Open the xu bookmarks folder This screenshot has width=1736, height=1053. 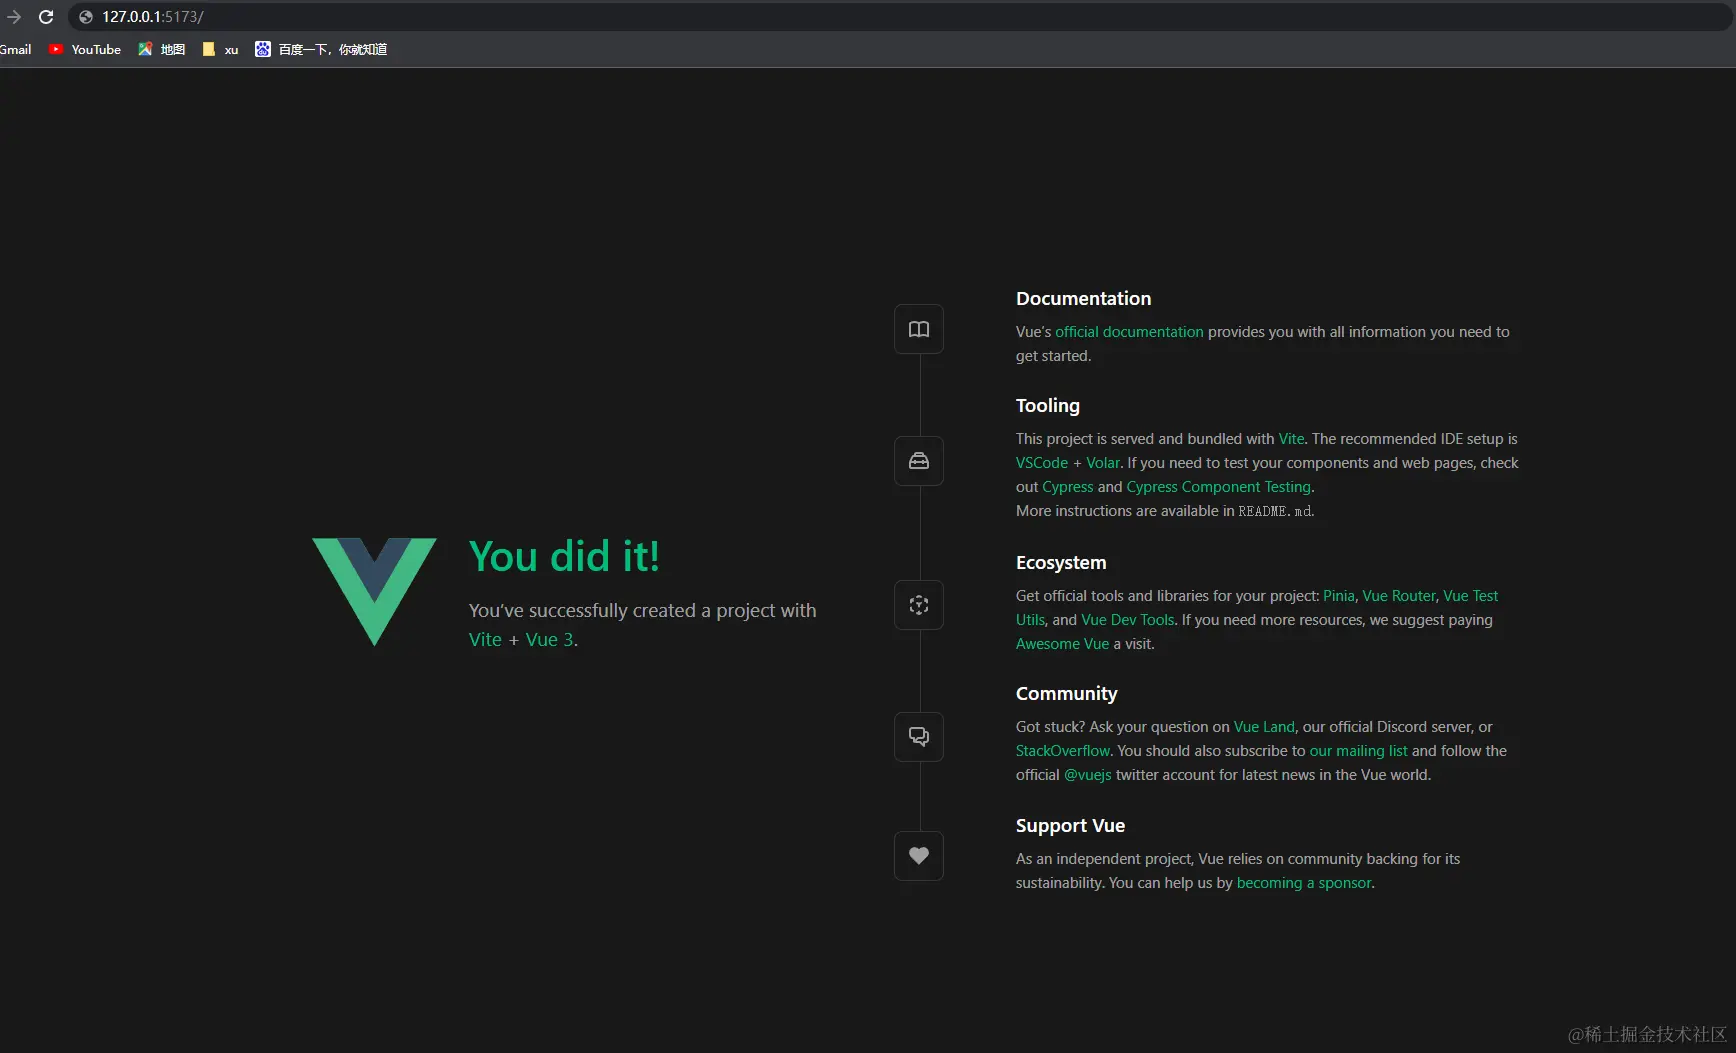point(221,49)
